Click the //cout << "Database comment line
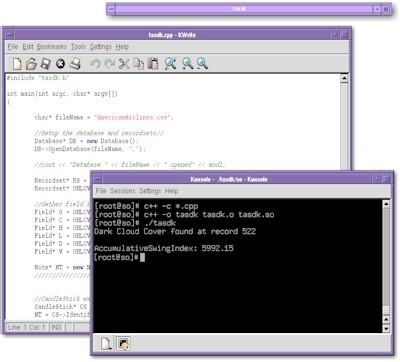This screenshot has width=400, height=362. click(130, 165)
